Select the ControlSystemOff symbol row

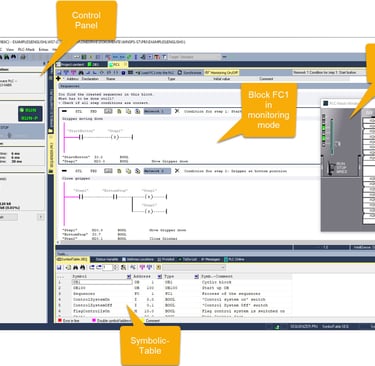pyautogui.click(x=173, y=305)
